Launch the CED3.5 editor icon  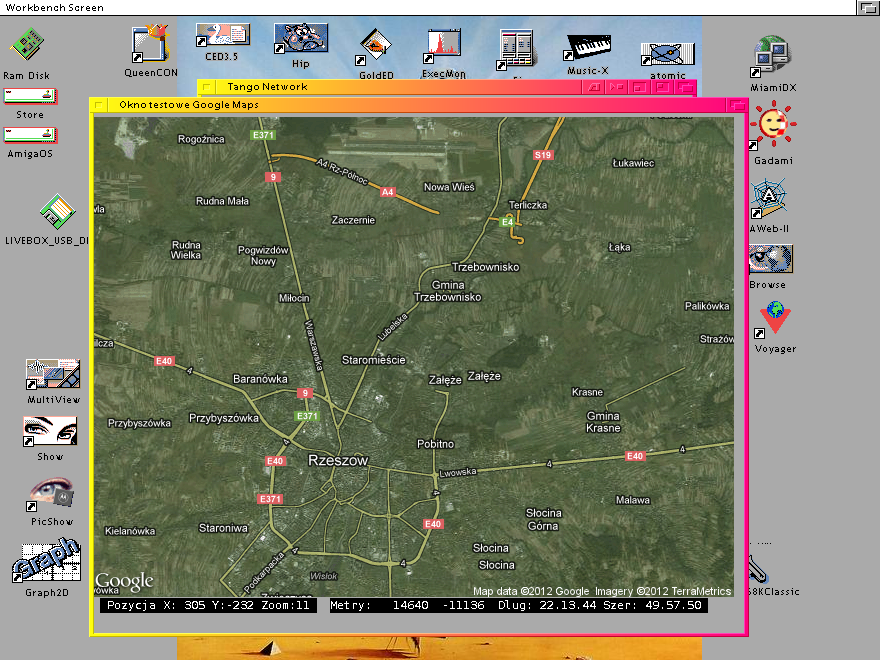coord(222,35)
